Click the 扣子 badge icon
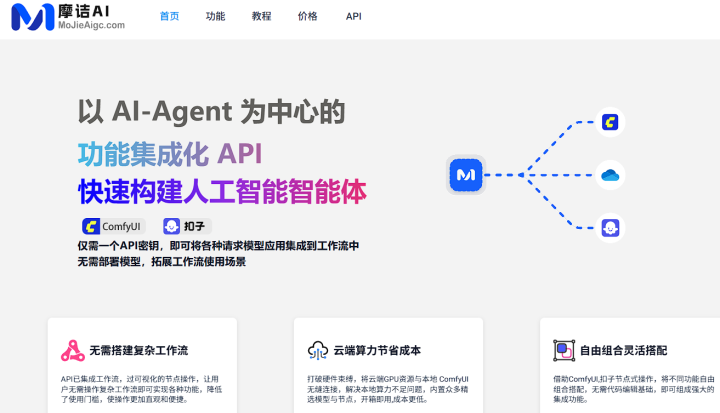This screenshot has width=720, height=413. pyautogui.click(x=172, y=226)
